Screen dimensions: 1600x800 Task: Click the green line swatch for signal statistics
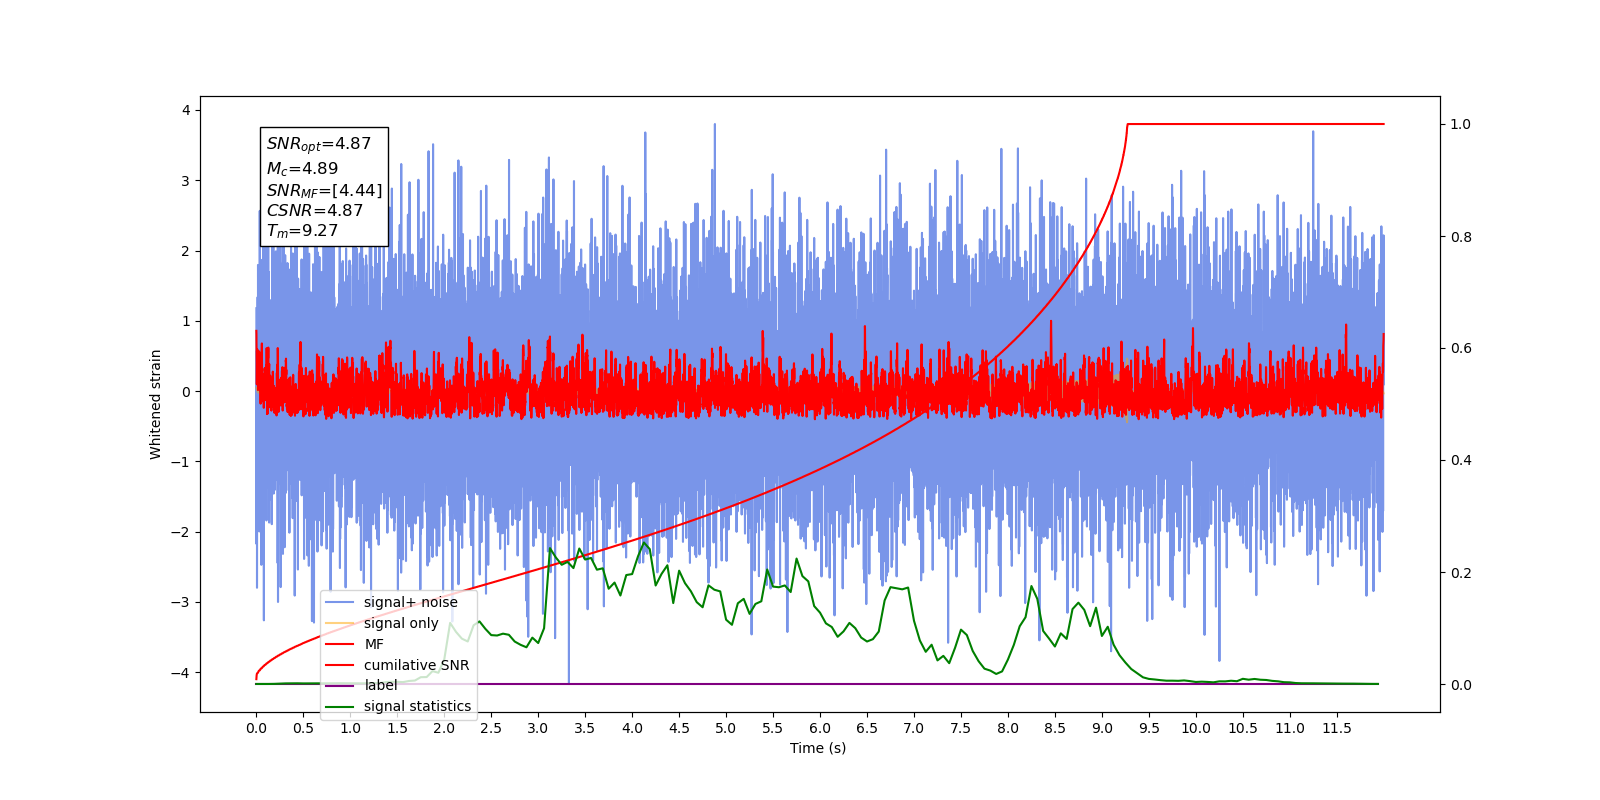340,706
